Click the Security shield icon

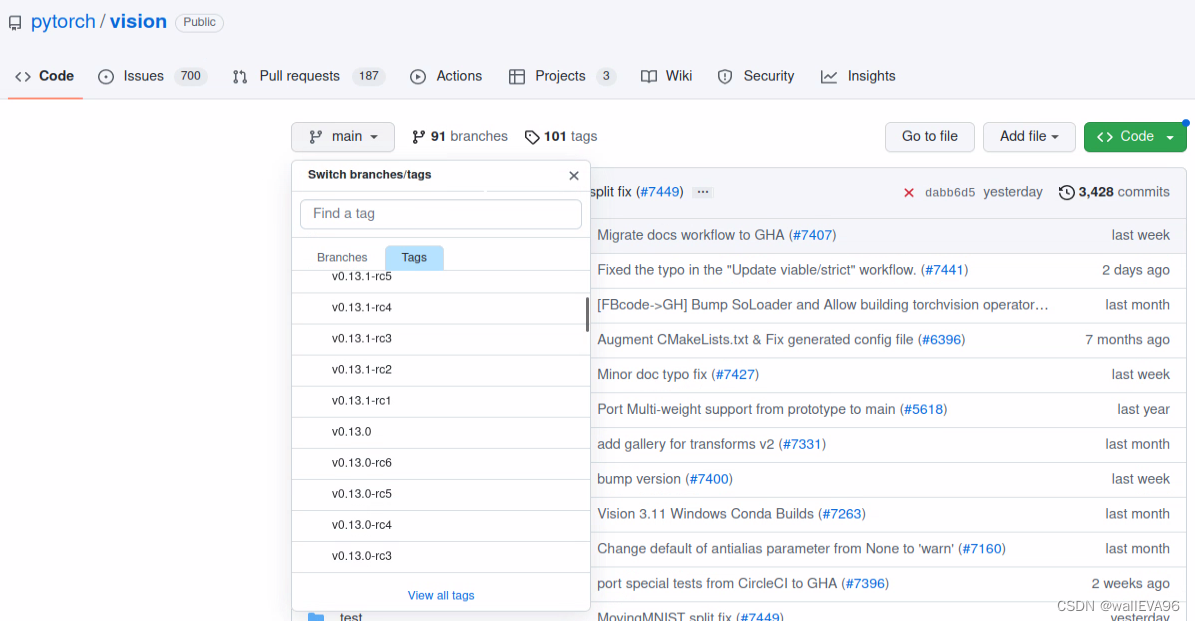725,76
